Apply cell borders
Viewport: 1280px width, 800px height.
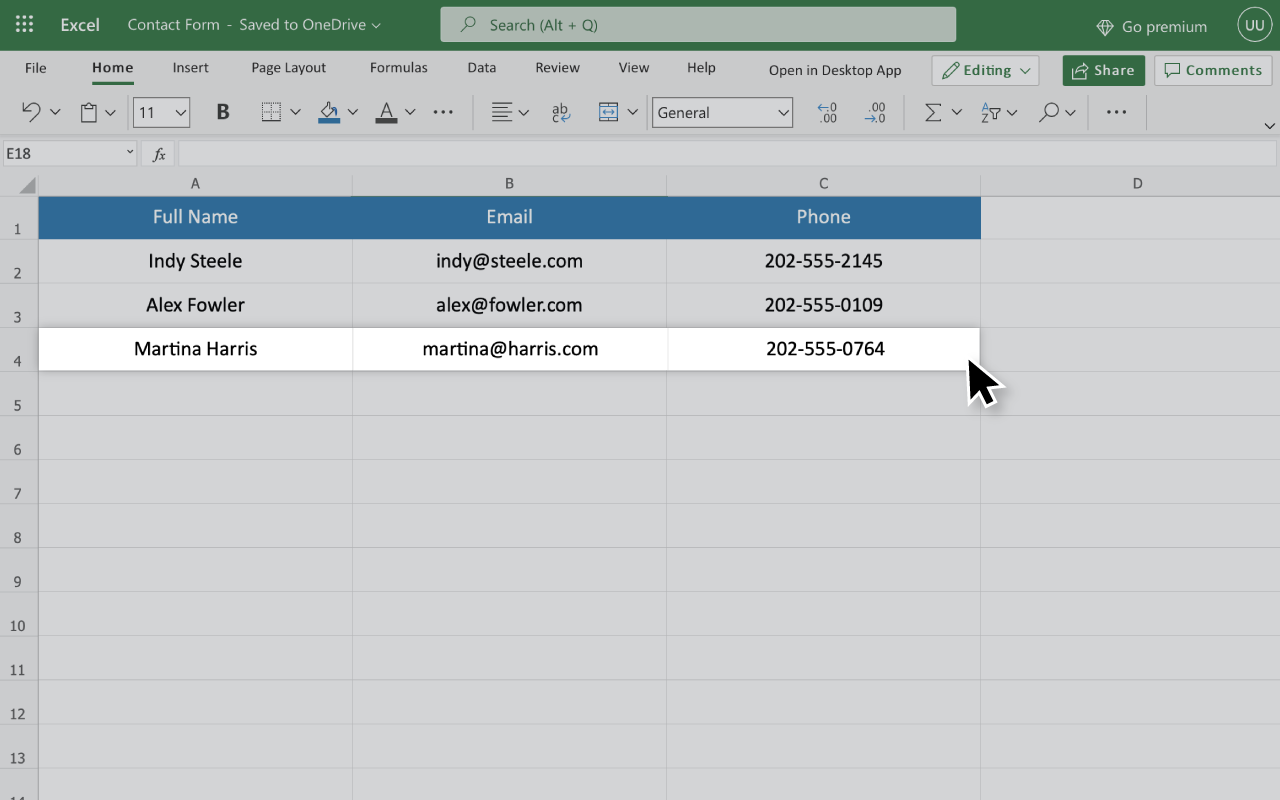[272, 112]
